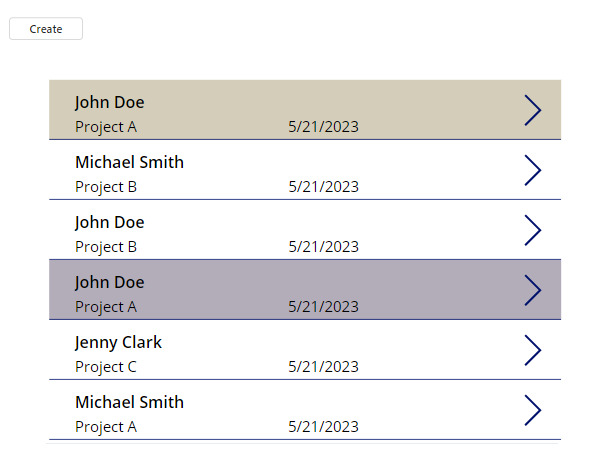Click Project C label under Jenny Clark
The image size is (590, 470).
coord(106,367)
